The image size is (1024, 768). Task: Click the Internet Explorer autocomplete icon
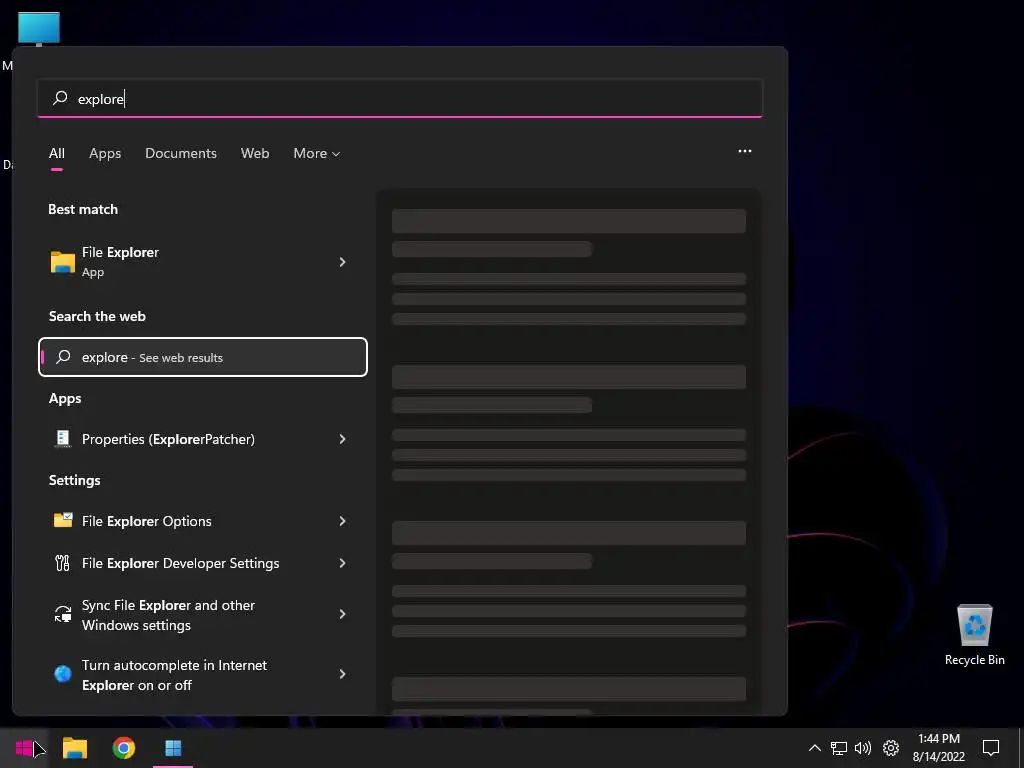[63, 674]
